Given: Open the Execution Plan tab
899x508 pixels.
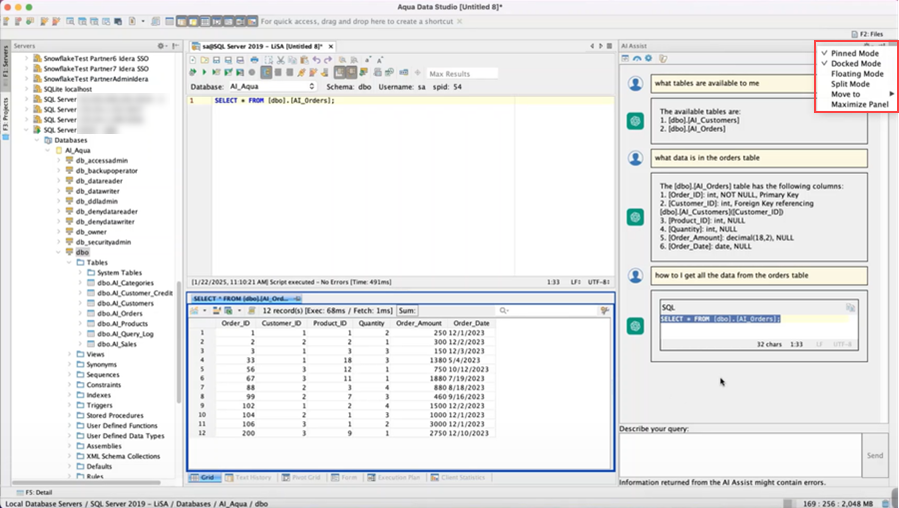Looking at the screenshot, I should click(x=394, y=478).
